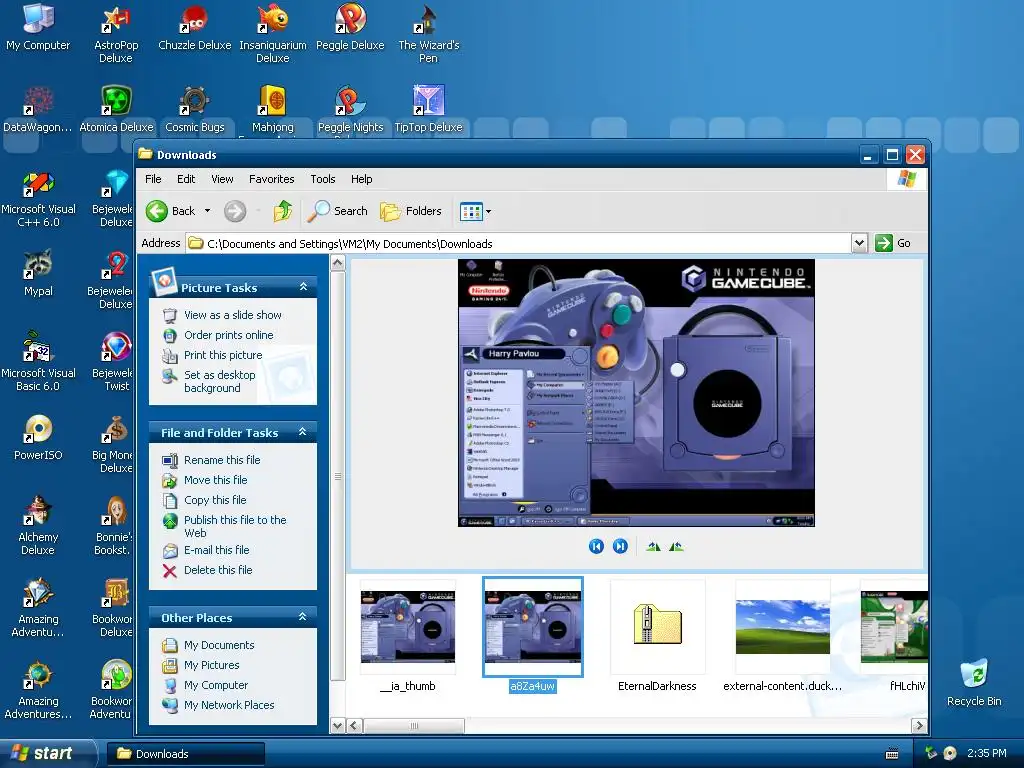This screenshot has height=768, width=1024.
Task: Open Atomica Deluxe desktop icon
Action: 116,108
